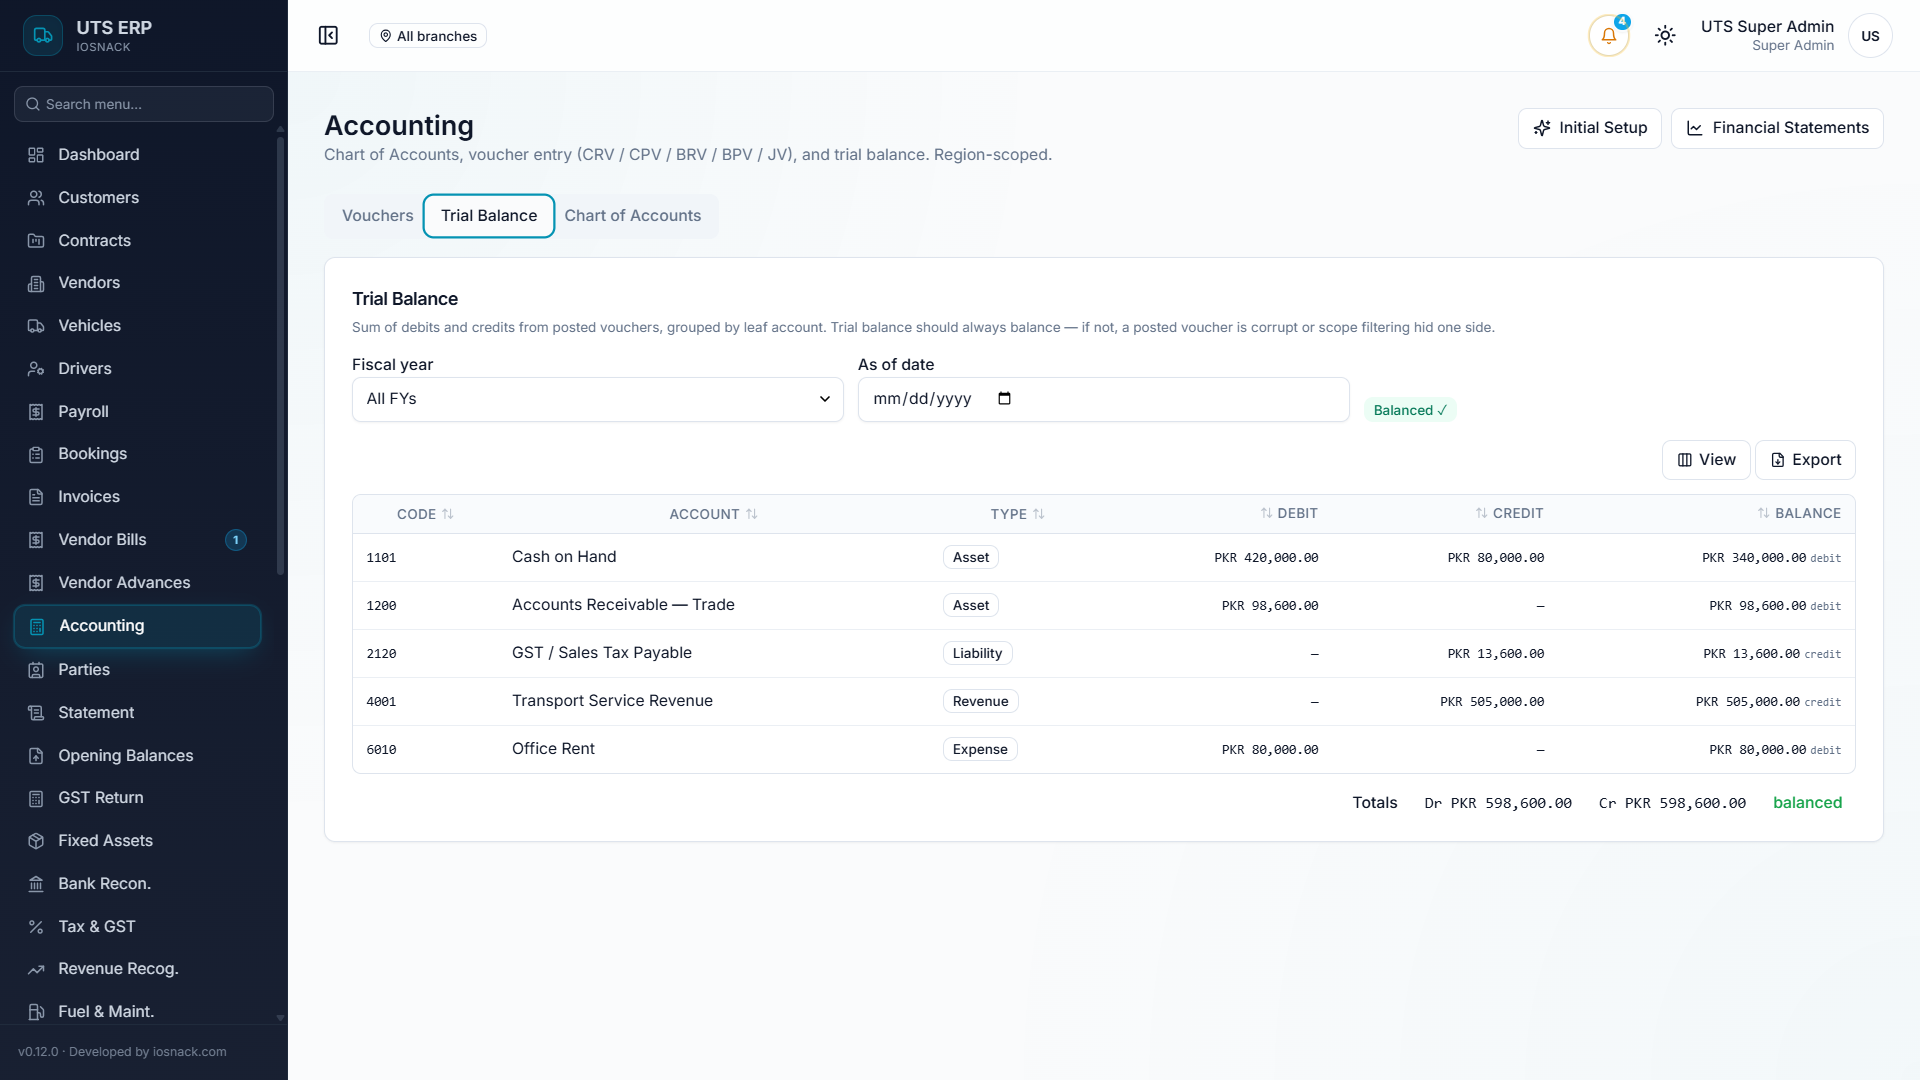Viewport: 1920px width, 1080px height.
Task: Sort table by CREDIT column
Action: coord(1509,513)
